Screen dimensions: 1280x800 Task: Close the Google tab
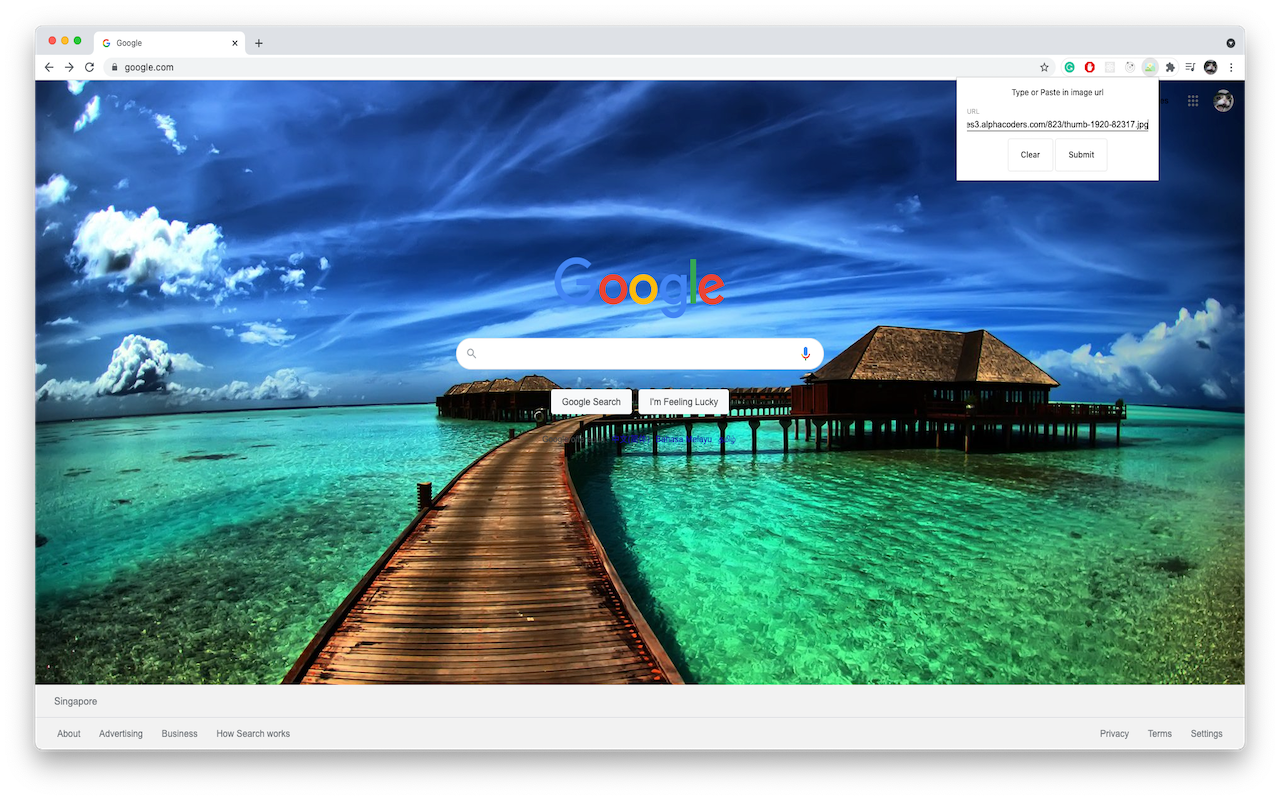tap(235, 43)
